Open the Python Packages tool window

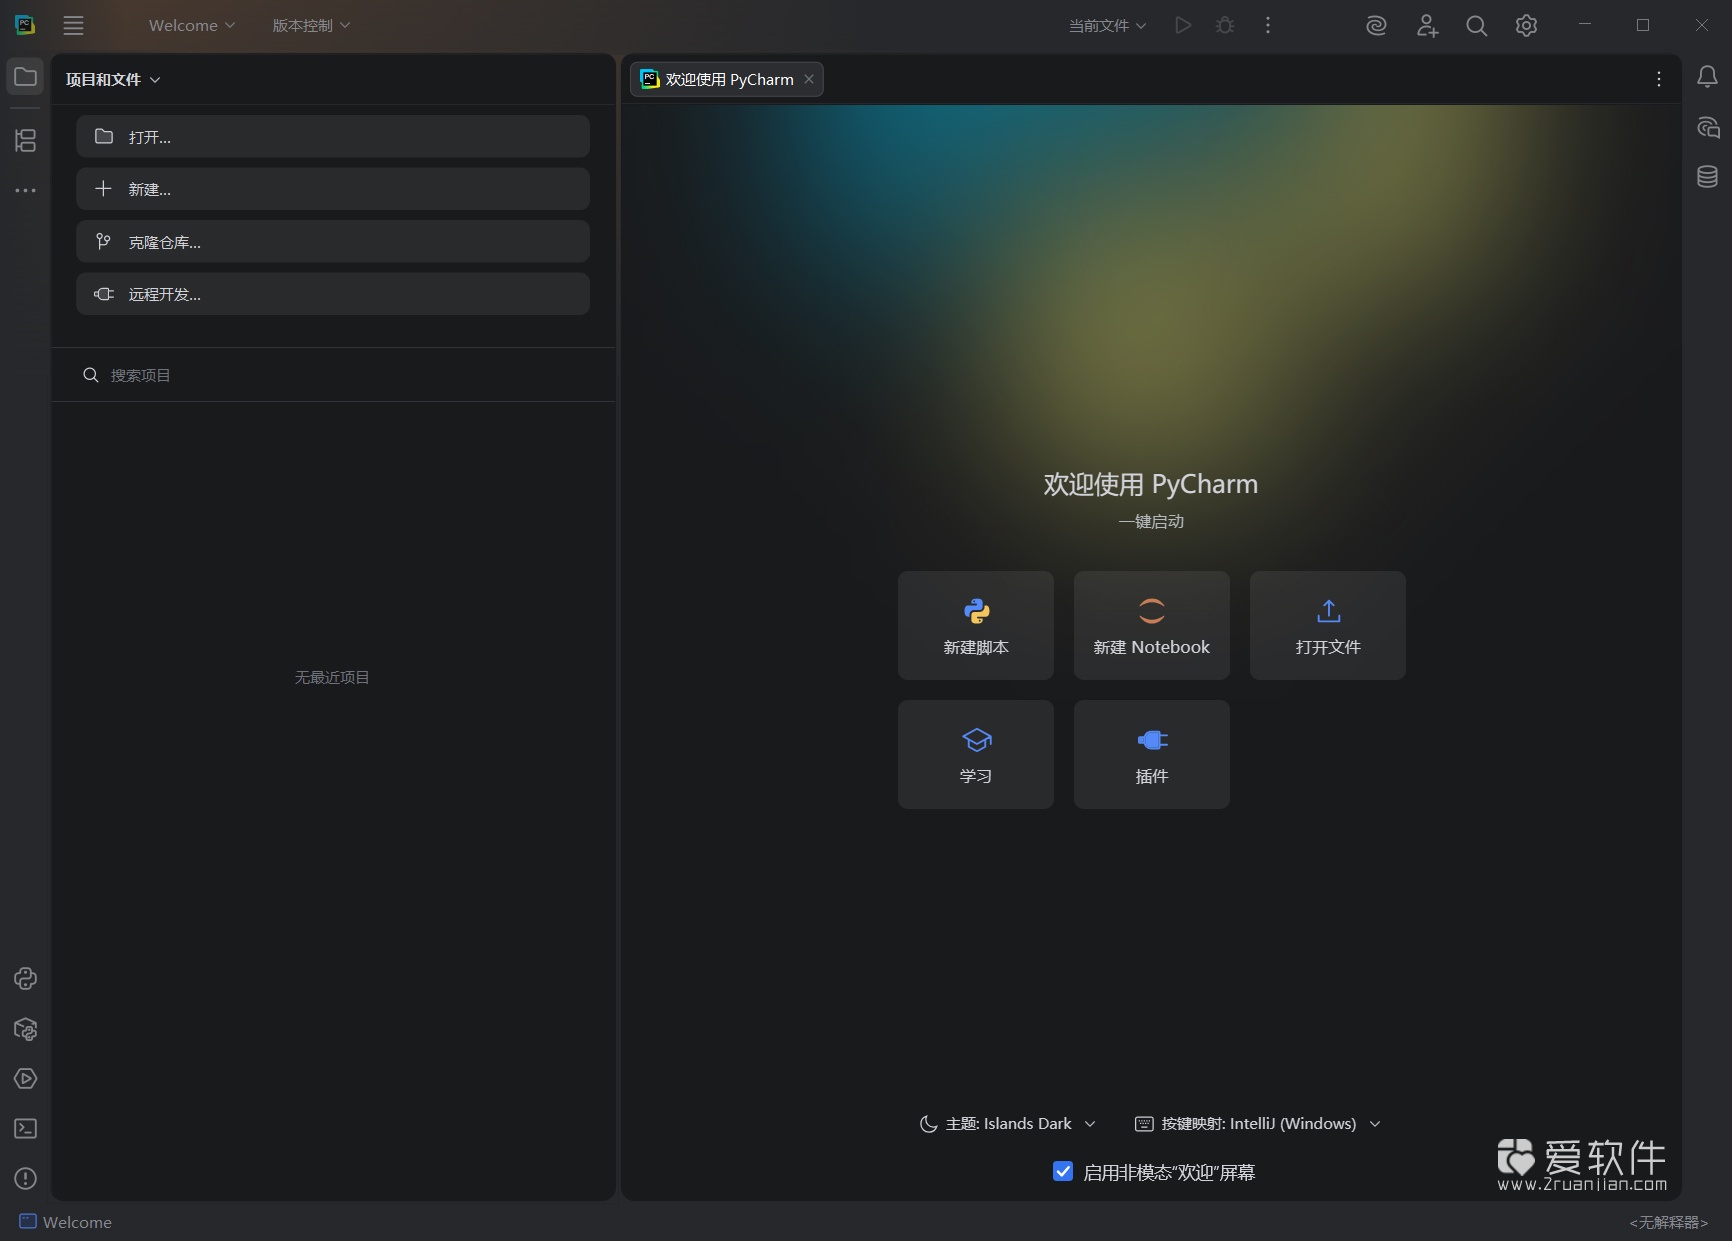click(x=26, y=1030)
